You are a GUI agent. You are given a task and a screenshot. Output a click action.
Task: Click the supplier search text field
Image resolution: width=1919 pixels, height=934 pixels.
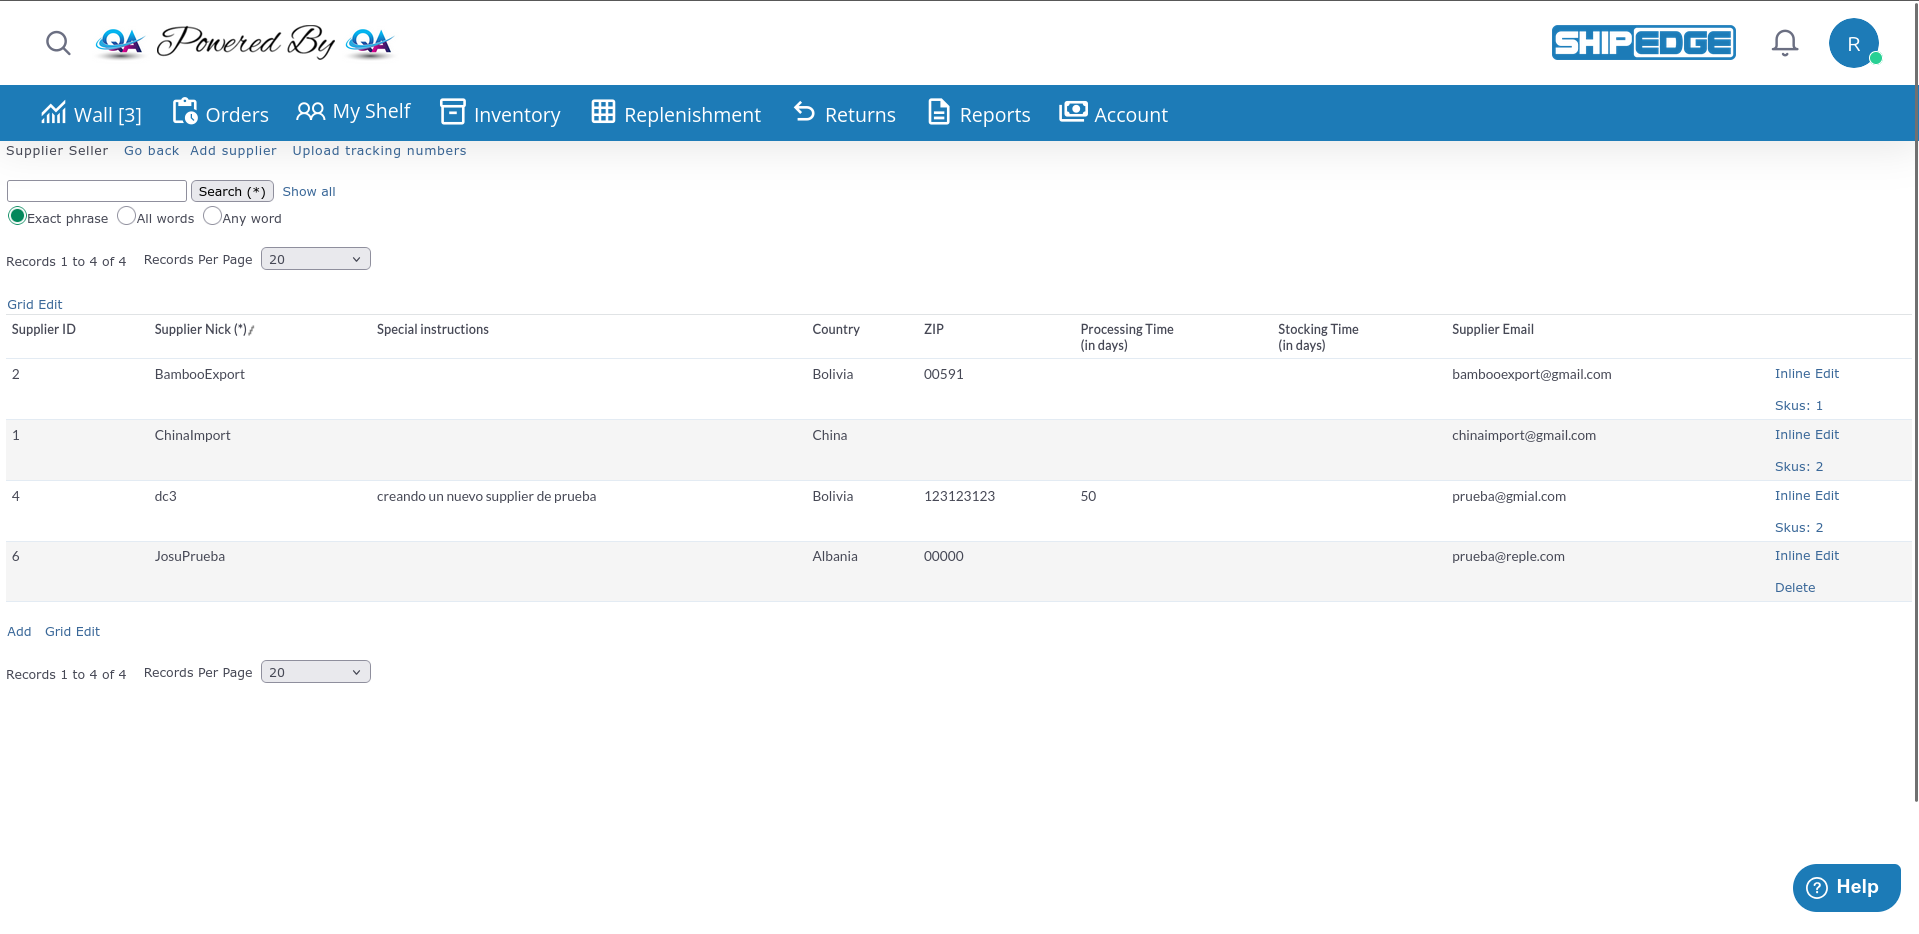[x=97, y=191]
